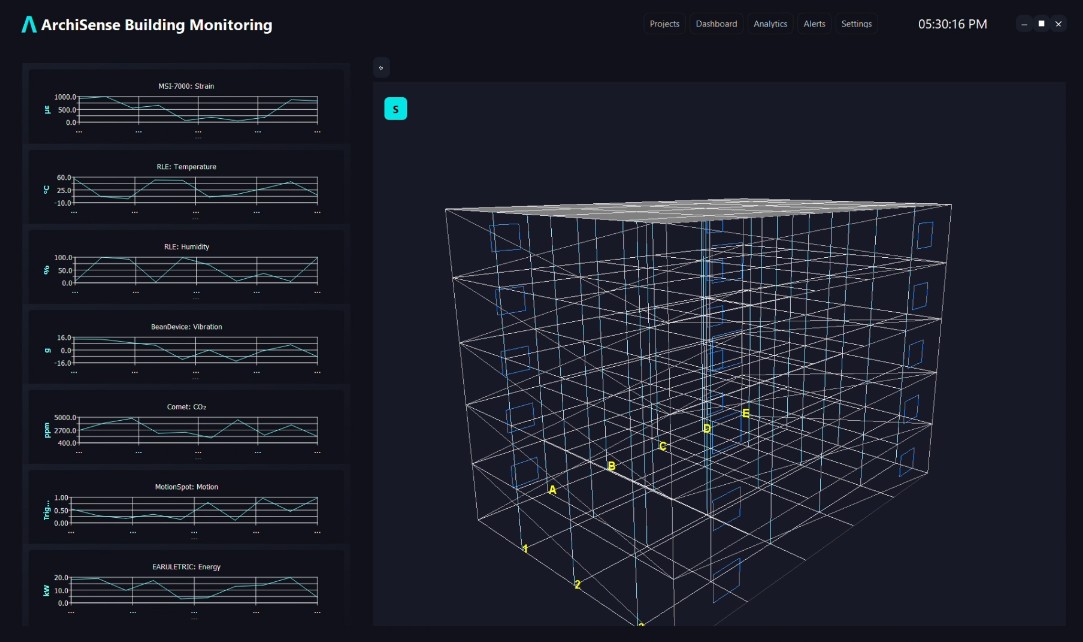Open the Comet CO₂ chart panel
1083x642 pixels.
tap(186, 426)
